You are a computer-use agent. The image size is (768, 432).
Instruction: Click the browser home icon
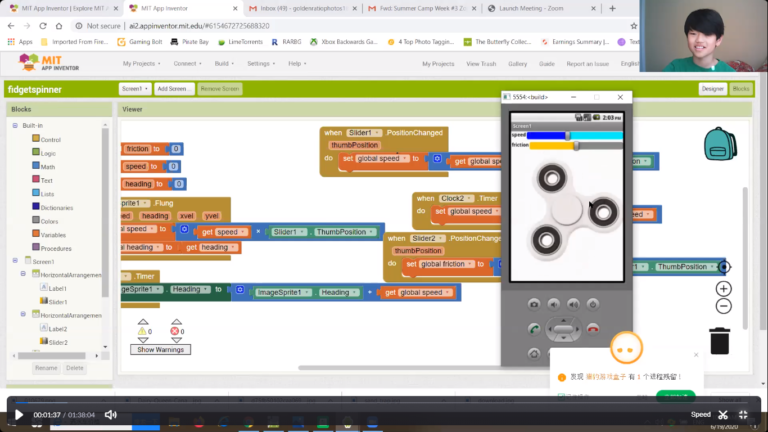coord(59,26)
